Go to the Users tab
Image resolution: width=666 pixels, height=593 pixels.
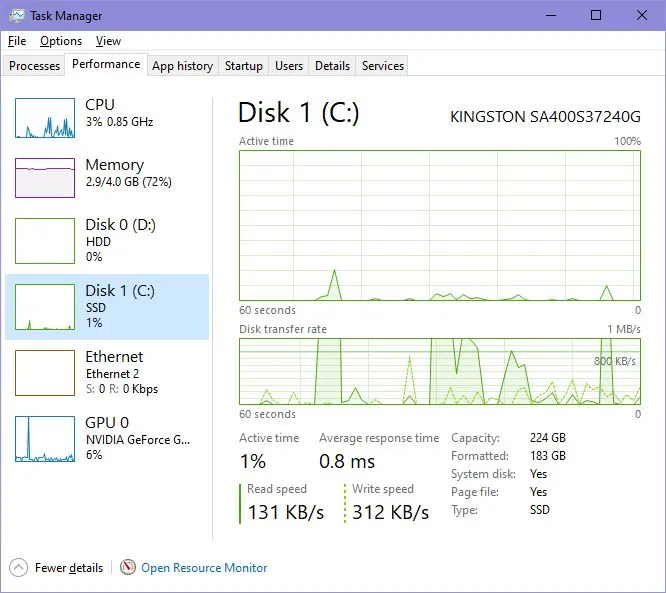click(289, 66)
